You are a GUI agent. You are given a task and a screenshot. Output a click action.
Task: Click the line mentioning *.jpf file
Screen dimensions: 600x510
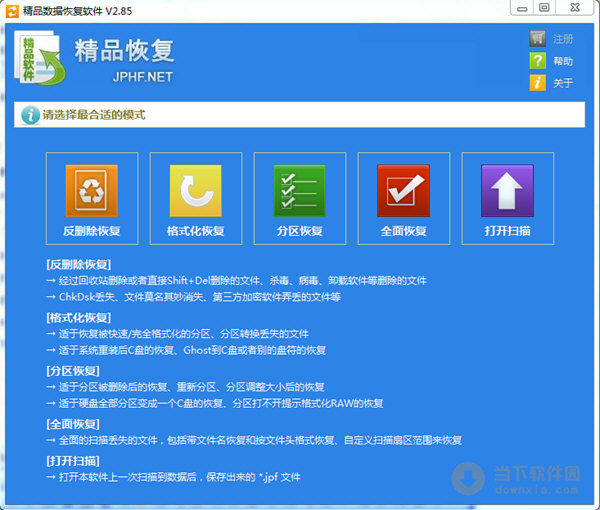[173, 477]
